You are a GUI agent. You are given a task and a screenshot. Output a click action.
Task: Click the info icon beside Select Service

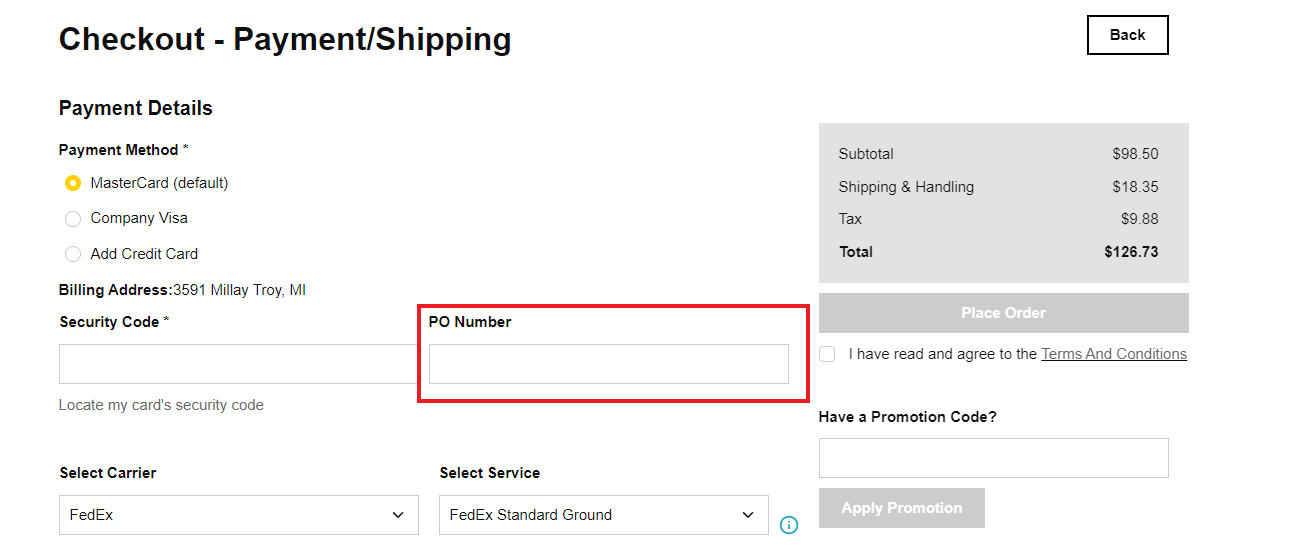tap(788, 524)
